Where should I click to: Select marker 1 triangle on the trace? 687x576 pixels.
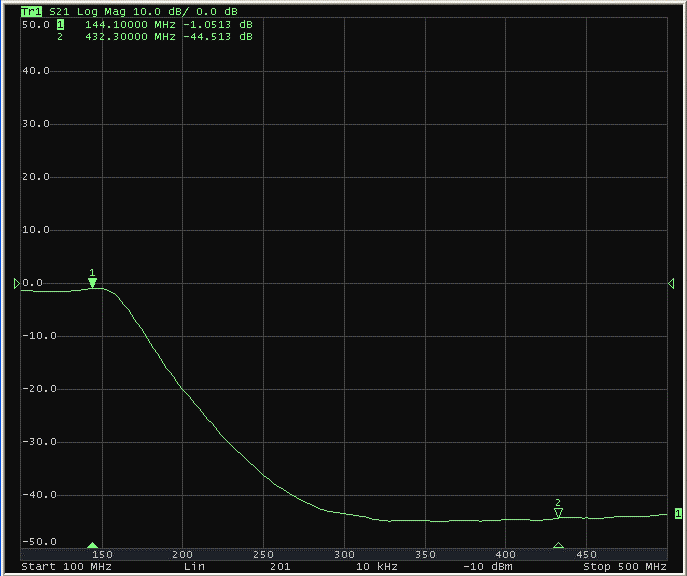(x=92, y=283)
